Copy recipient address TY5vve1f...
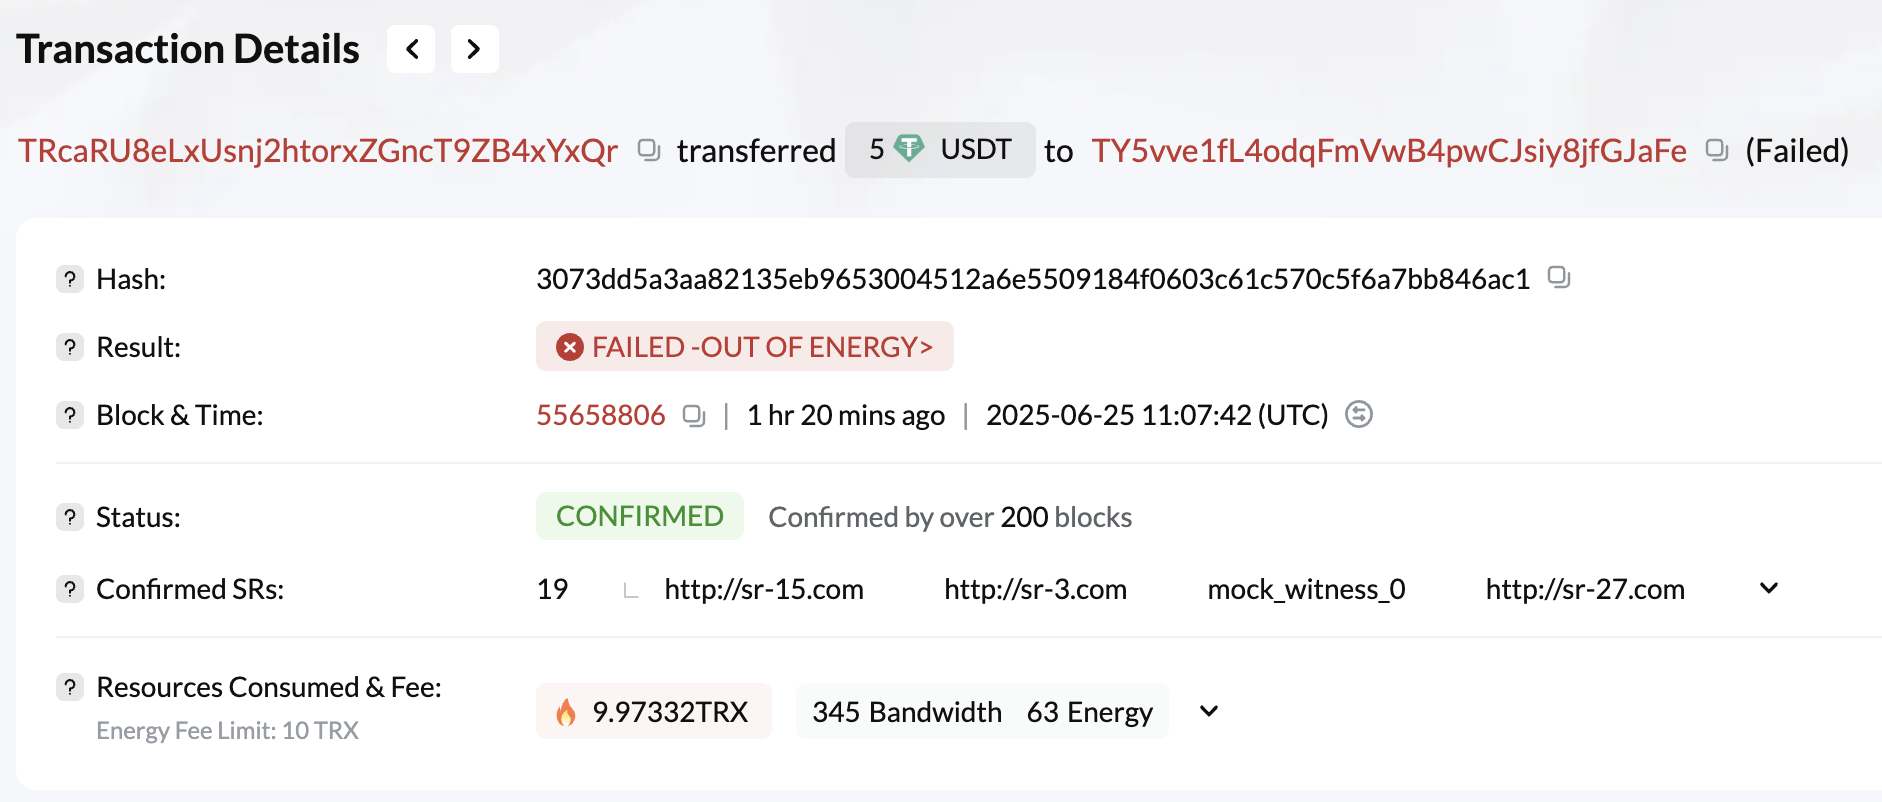 click(x=1717, y=150)
